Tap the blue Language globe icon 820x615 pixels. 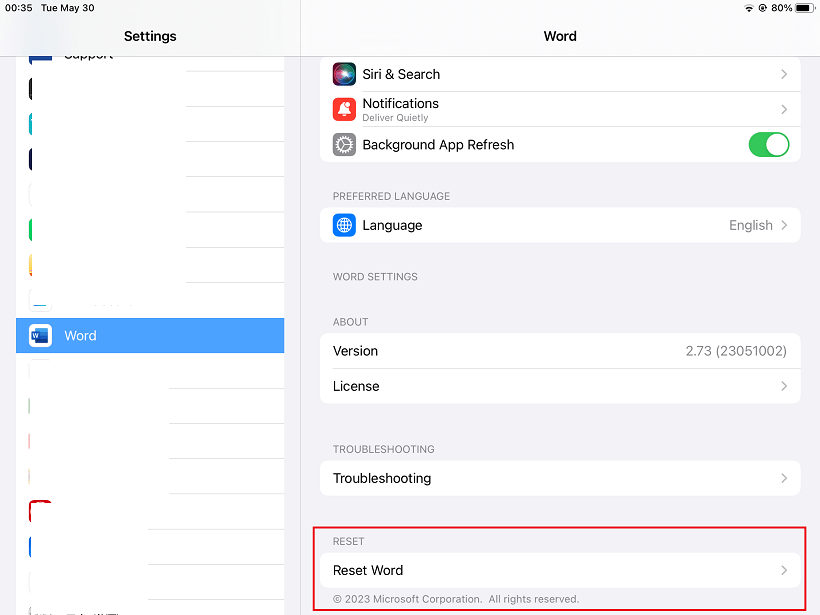(344, 225)
